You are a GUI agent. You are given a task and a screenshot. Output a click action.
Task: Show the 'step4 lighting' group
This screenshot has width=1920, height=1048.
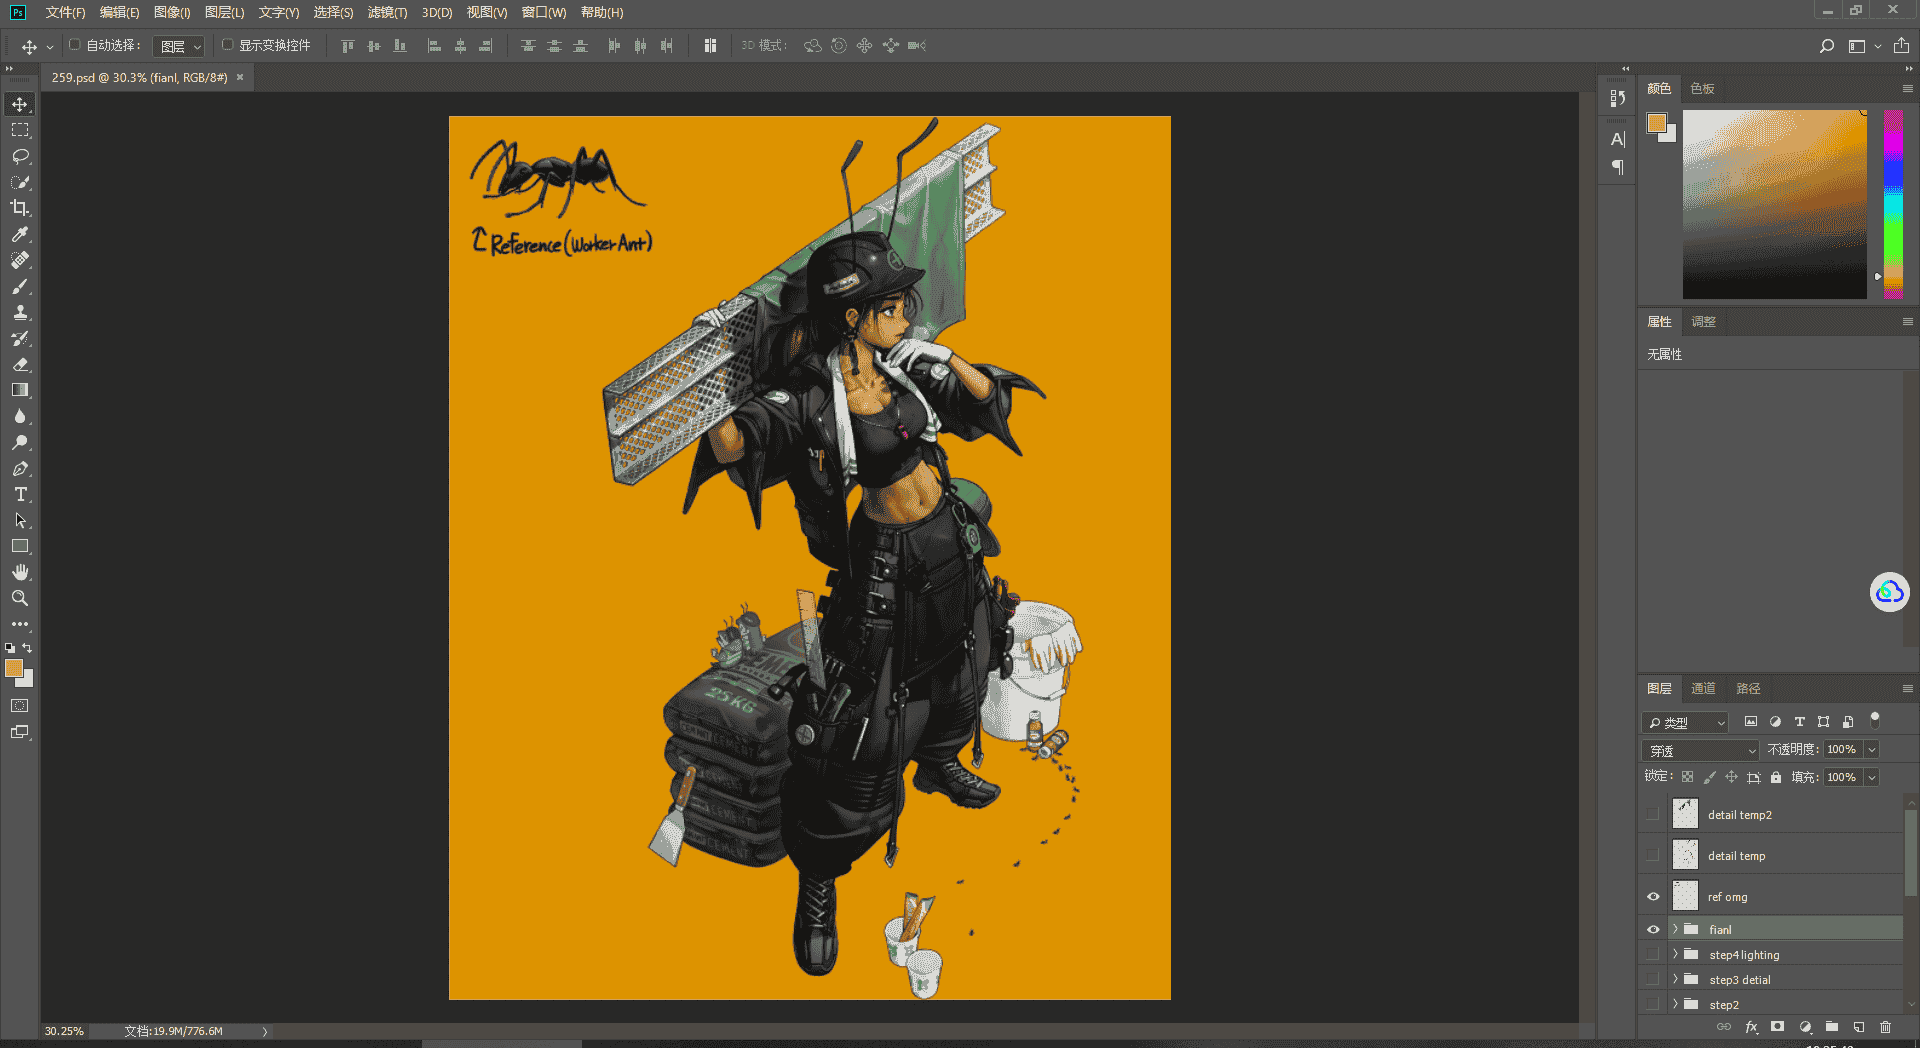pos(1653,954)
